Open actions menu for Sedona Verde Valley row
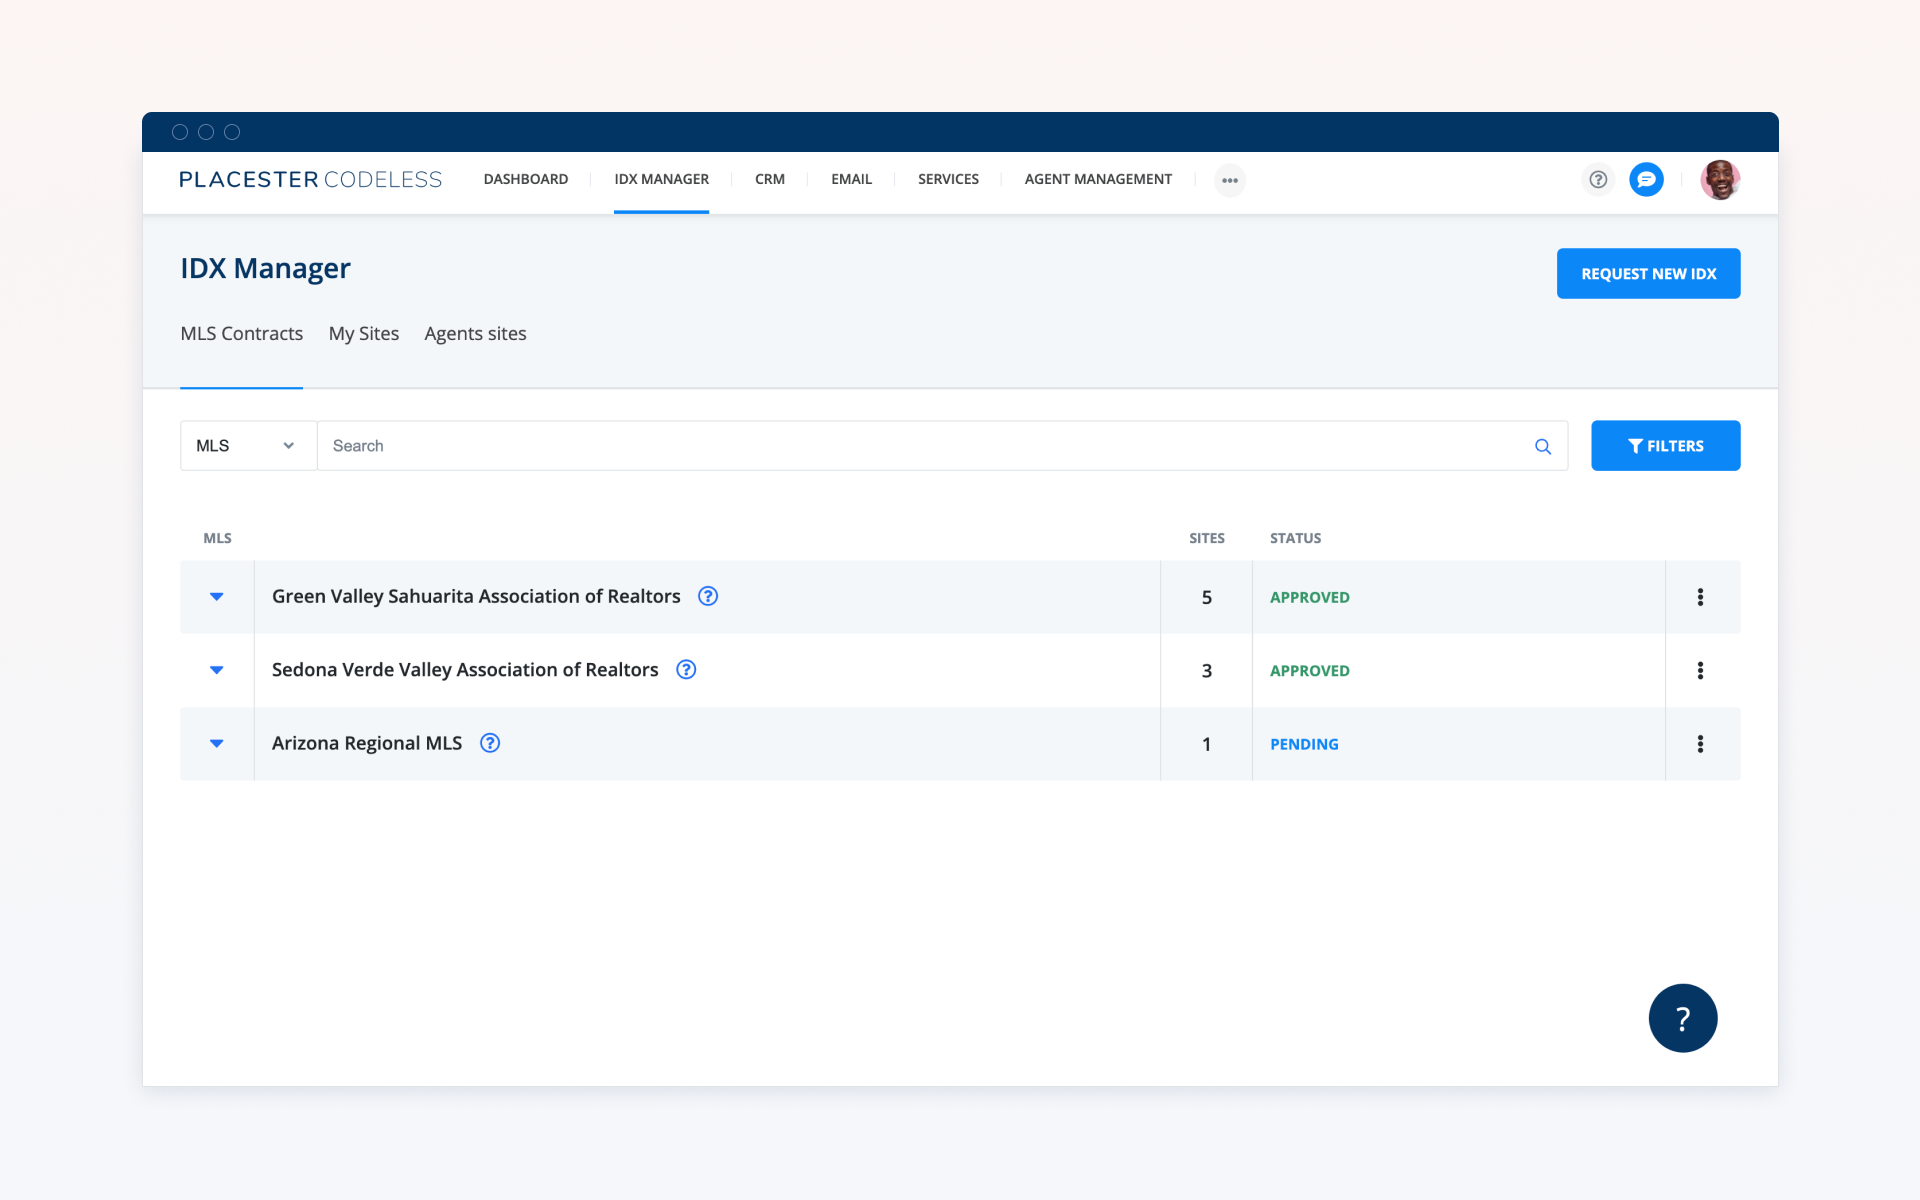This screenshot has width=1920, height=1200. coord(1700,671)
